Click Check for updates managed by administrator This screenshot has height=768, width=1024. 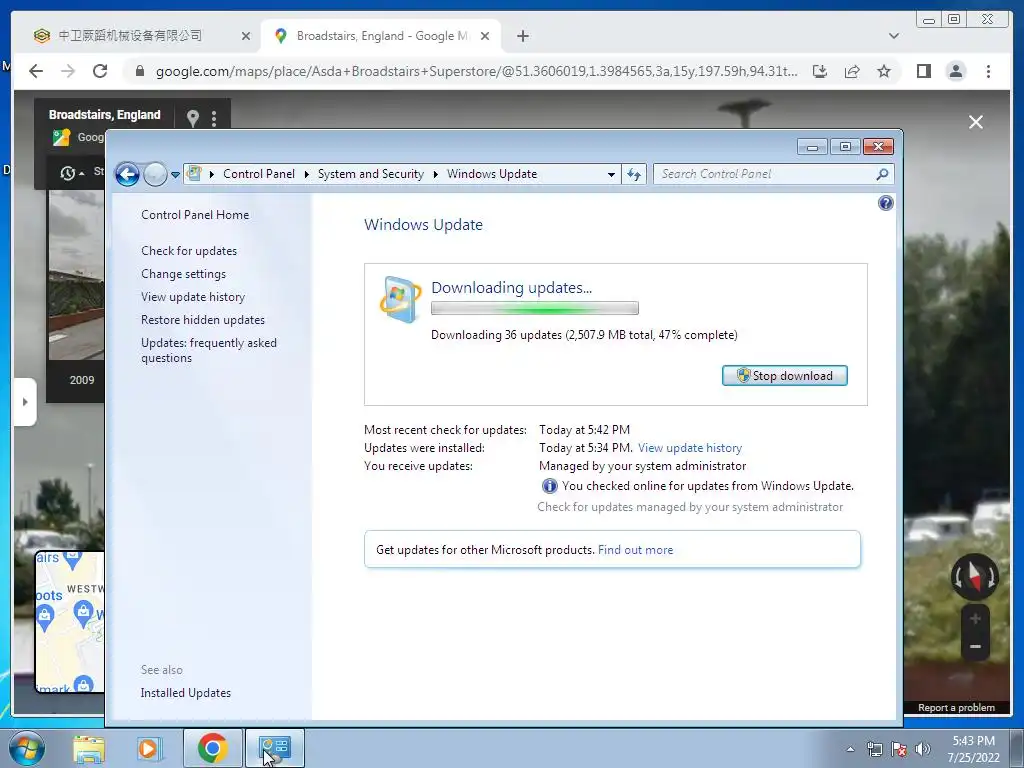pyautogui.click(x=690, y=507)
